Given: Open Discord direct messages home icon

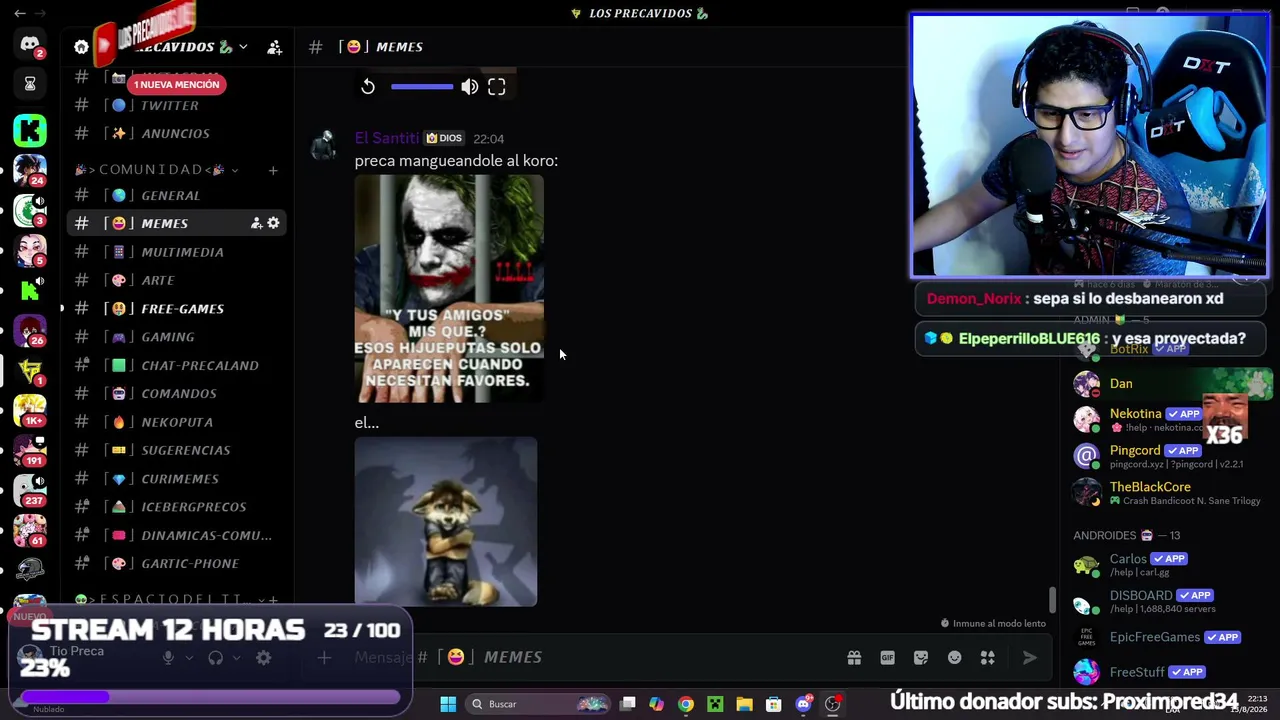Looking at the screenshot, I should [x=30, y=45].
